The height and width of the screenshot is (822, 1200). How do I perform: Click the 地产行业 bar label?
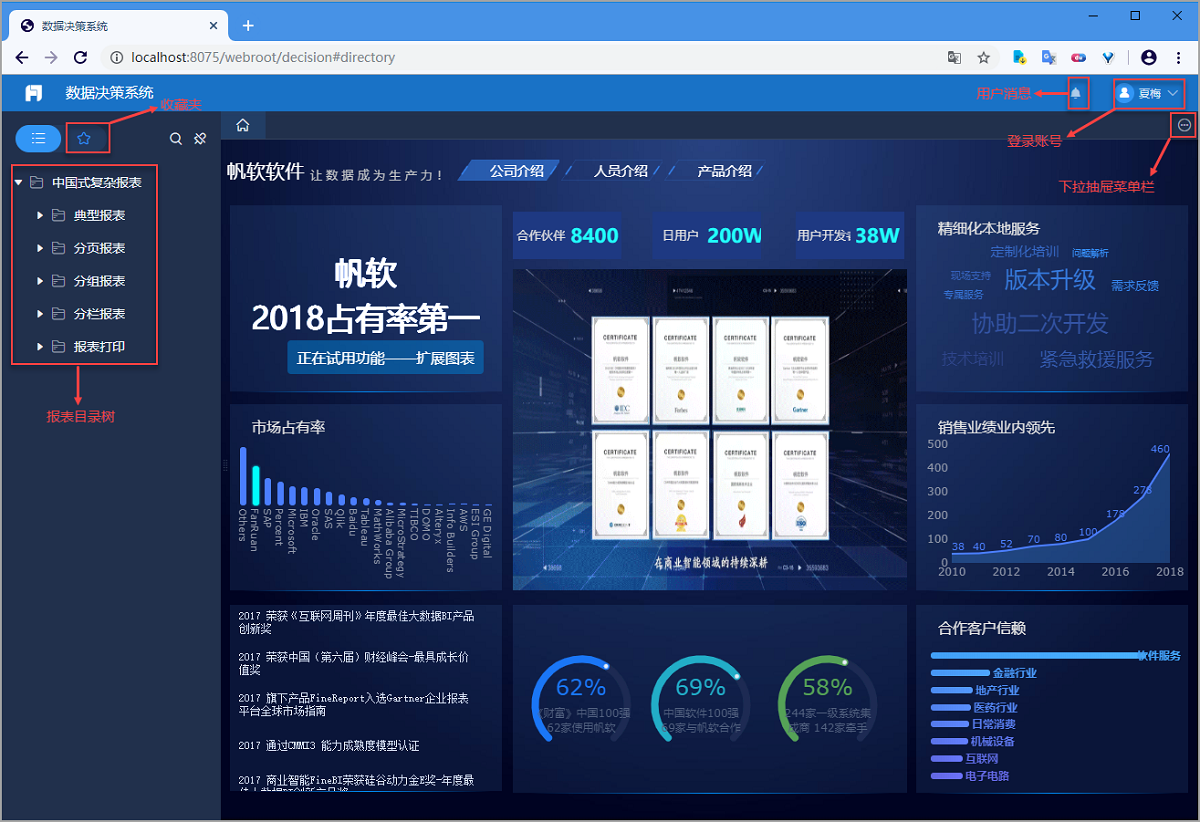[x=997, y=691]
